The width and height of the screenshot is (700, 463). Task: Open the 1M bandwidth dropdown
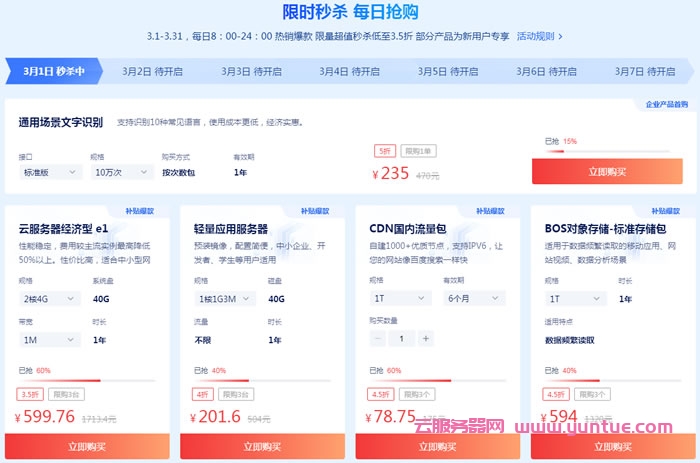tap(49, 340)
